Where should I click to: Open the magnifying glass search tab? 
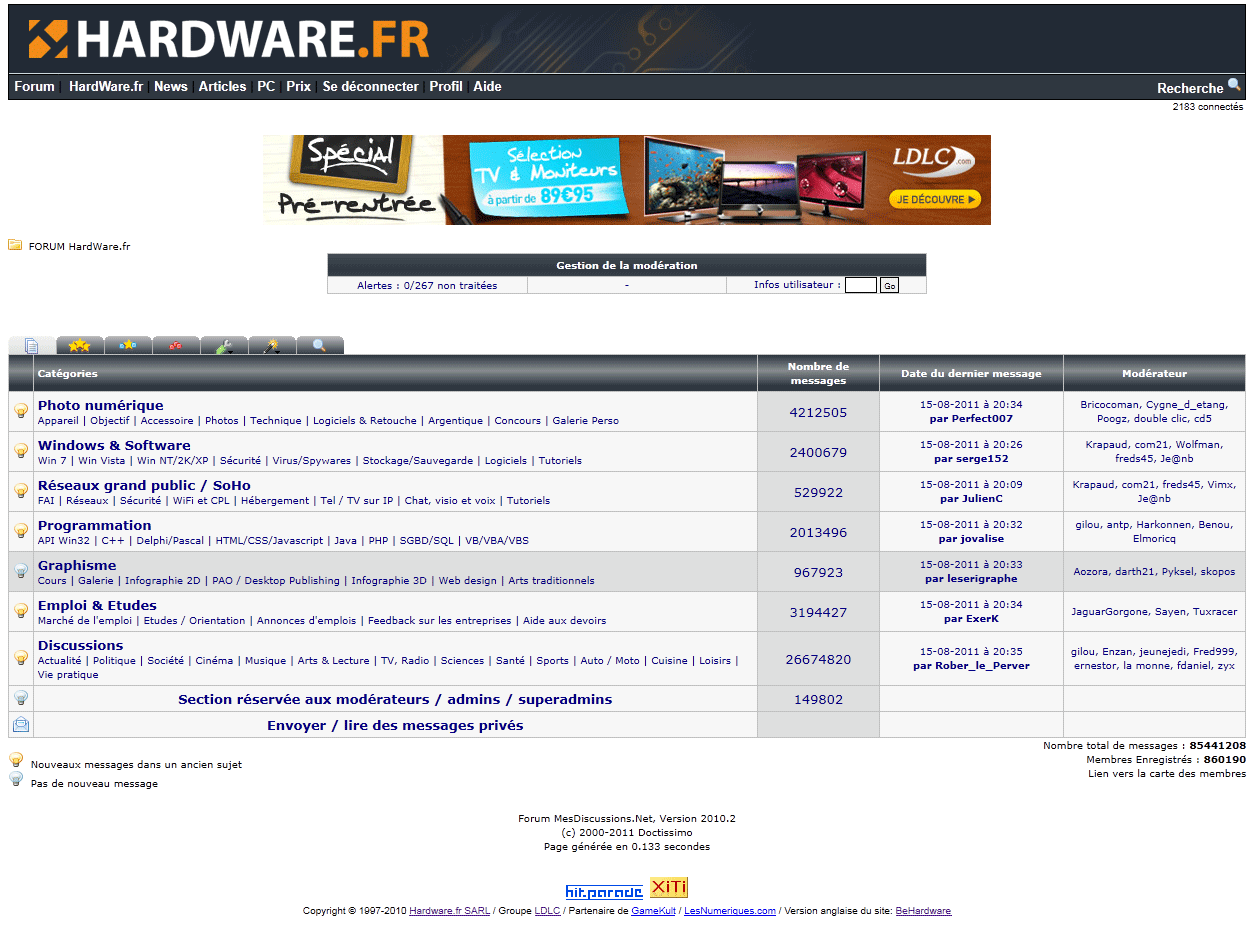320,345
